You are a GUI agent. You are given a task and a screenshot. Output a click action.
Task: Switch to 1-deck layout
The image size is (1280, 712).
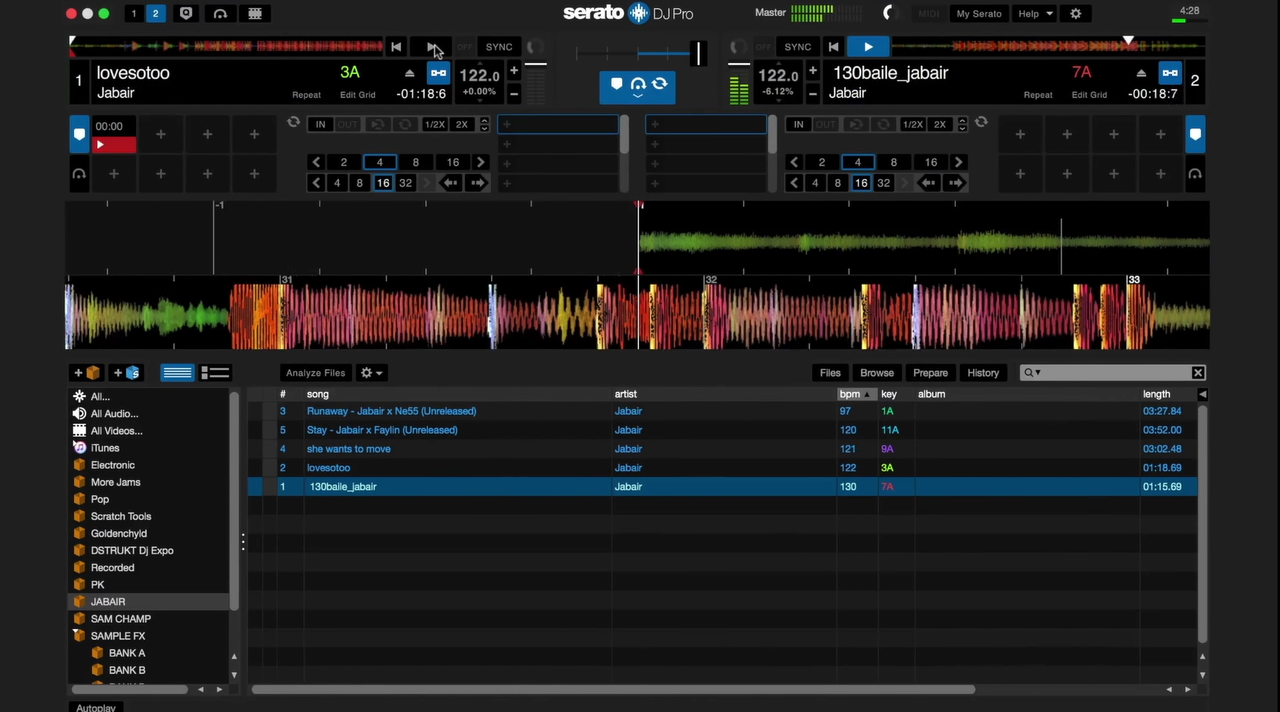coord(133,14)
